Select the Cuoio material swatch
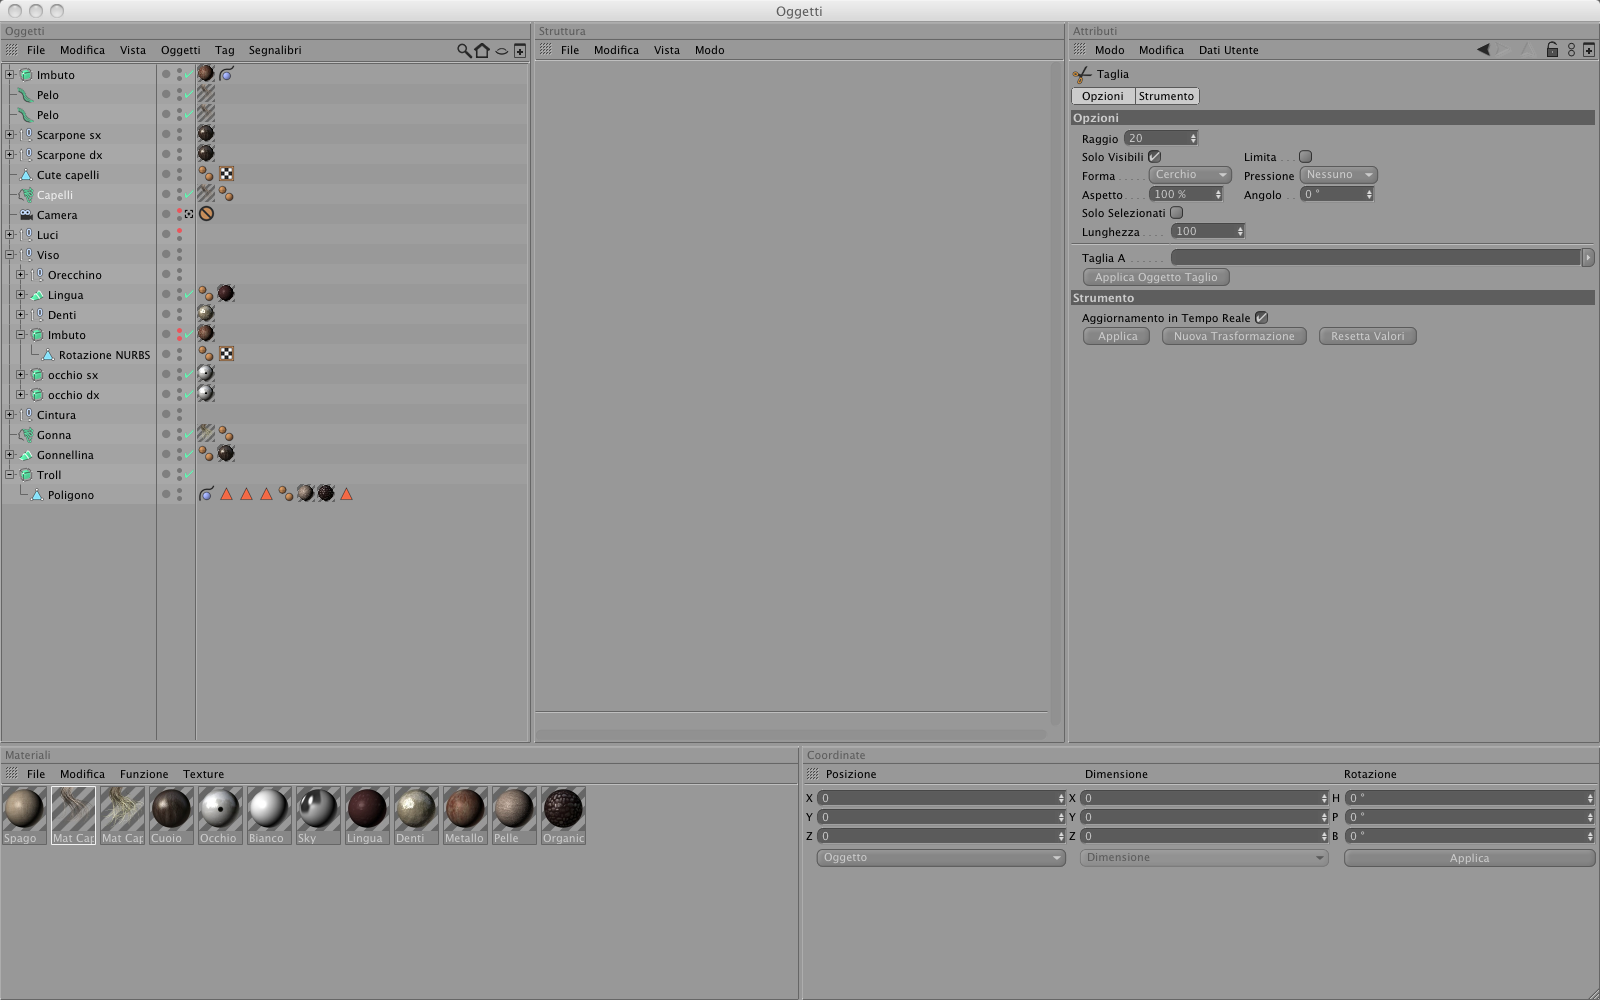1600x1000 pixels. pyautogui.click(x=170, y=815)
